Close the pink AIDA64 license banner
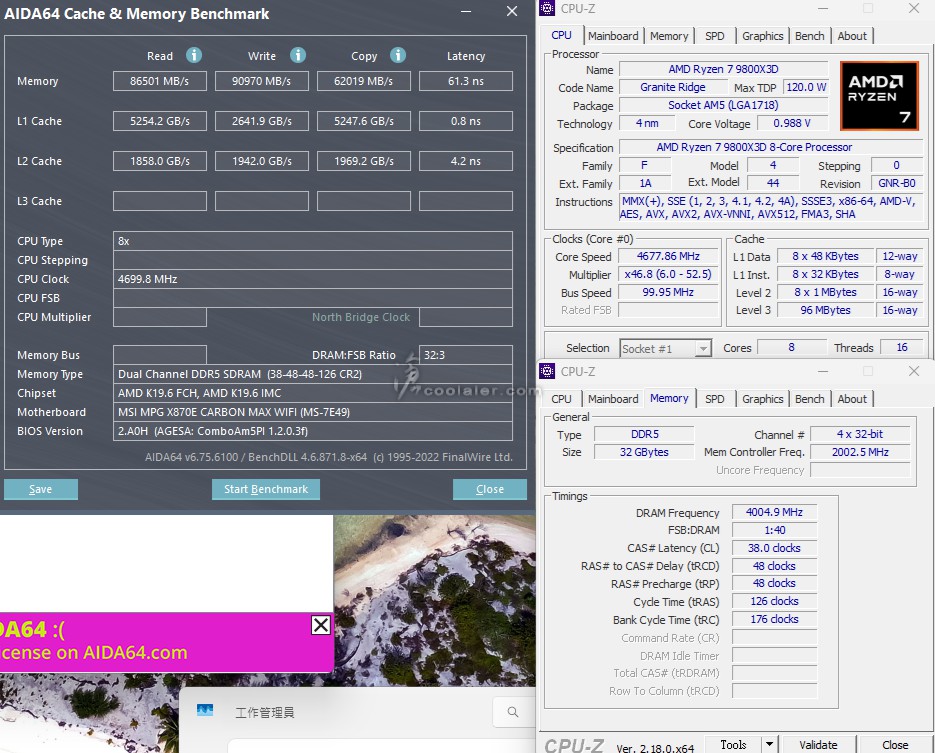The width and height of the screenshot is (935, 753). [x=320, y=625]
